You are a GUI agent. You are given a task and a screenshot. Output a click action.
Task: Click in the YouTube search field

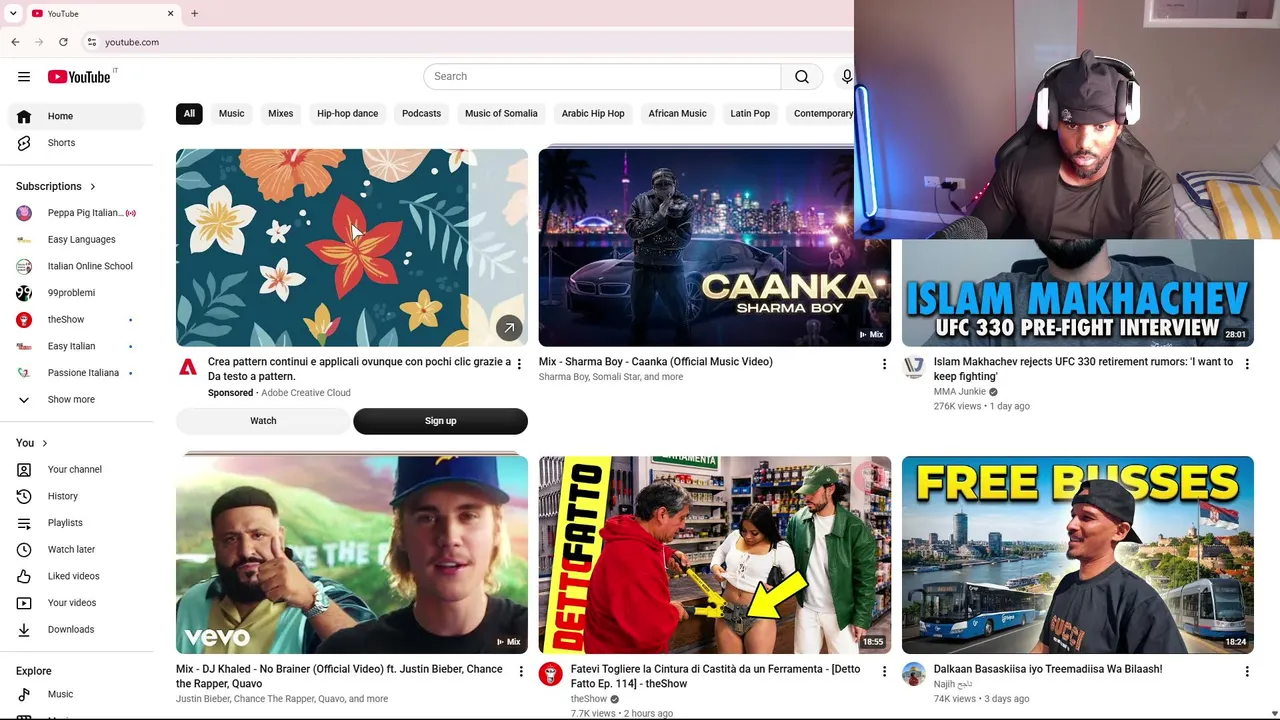pyautogui.click(x=602, y=77)
